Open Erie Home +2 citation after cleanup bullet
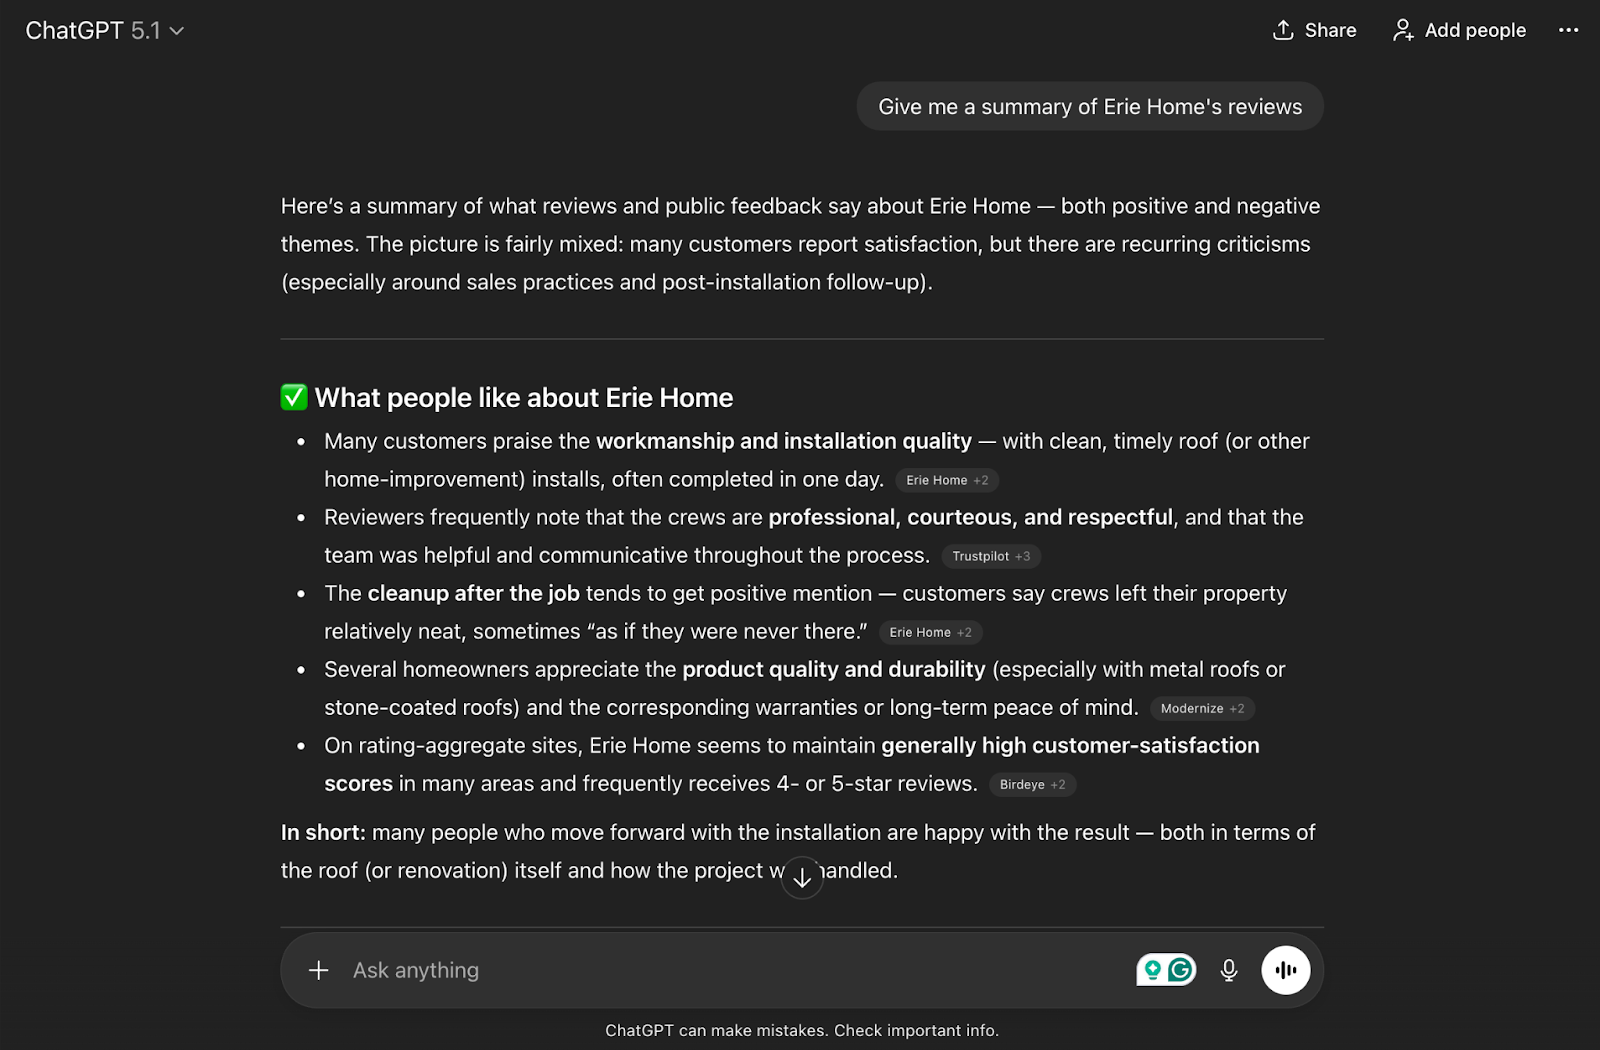The image size is (1600, 1050). (x=930, y=632)
